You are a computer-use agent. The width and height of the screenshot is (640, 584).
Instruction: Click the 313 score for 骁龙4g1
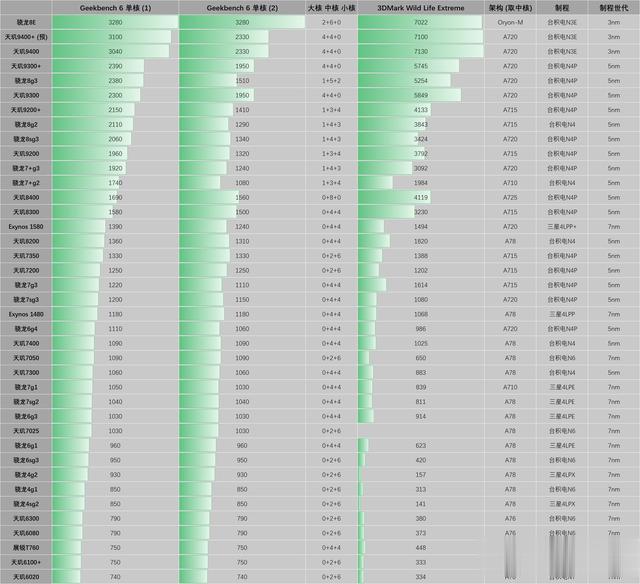tap(421, 490)
